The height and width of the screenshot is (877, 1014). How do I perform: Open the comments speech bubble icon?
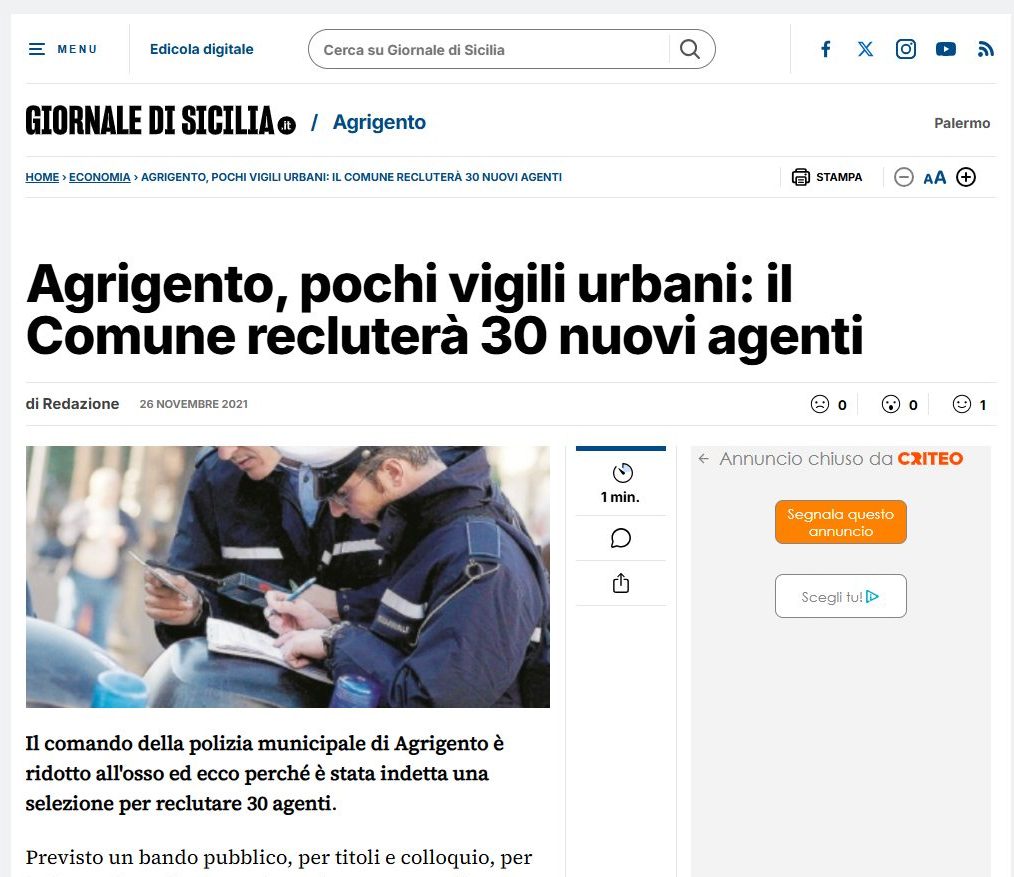click(x=621, y=538)
